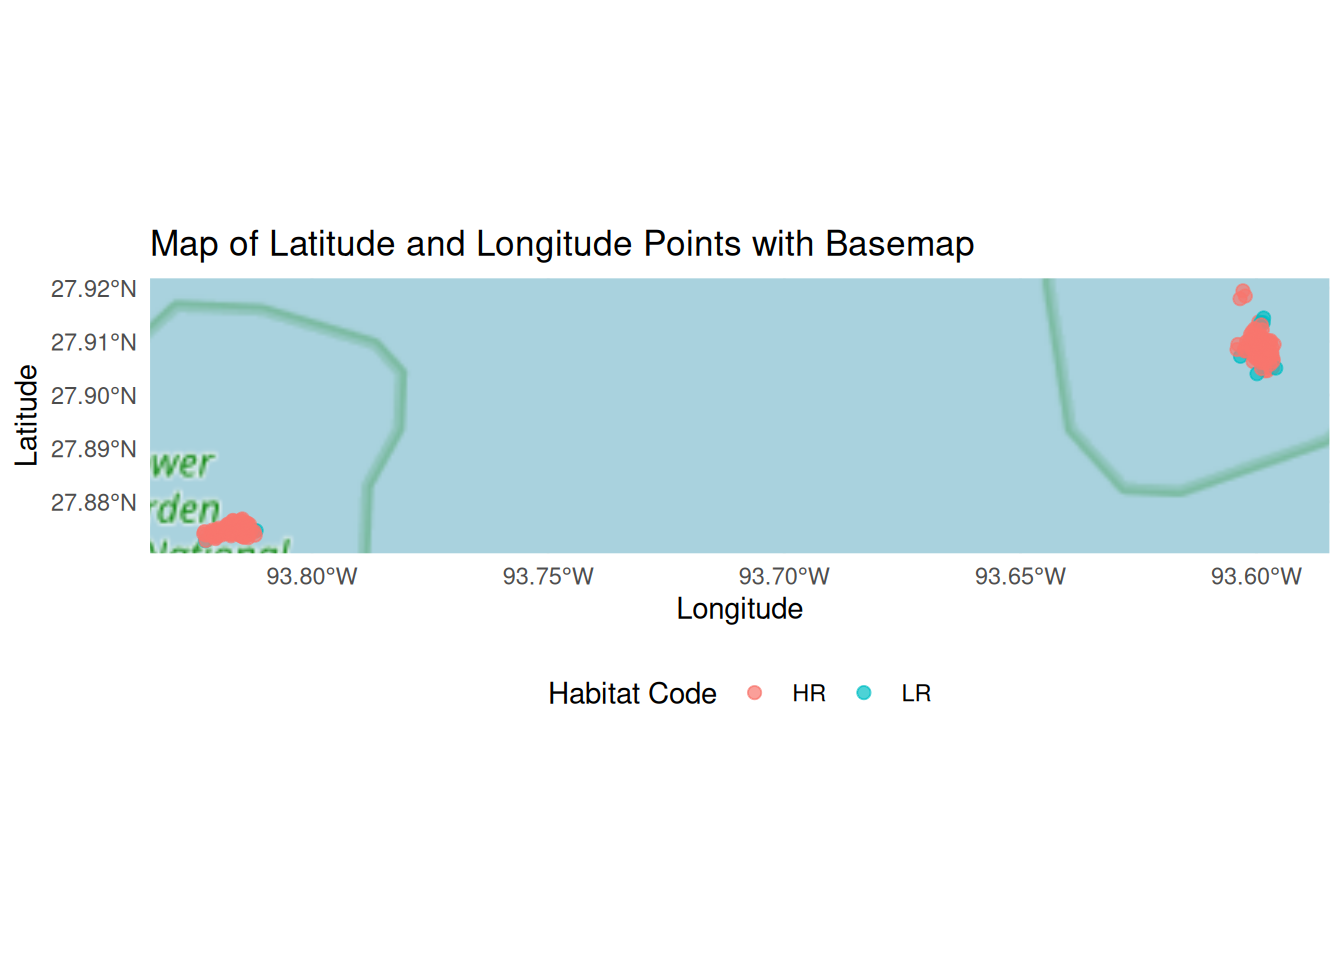1344x960 pixels.
Task: Click the 93.70°W longitude tick label
Action: 784,577
